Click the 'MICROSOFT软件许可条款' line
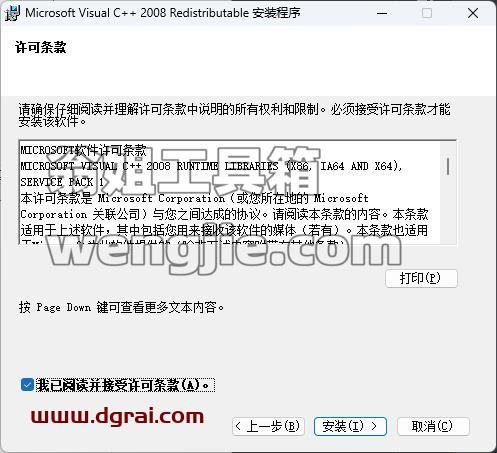The width and height of the screenshot is (497, 453). (x=83, y=150)
